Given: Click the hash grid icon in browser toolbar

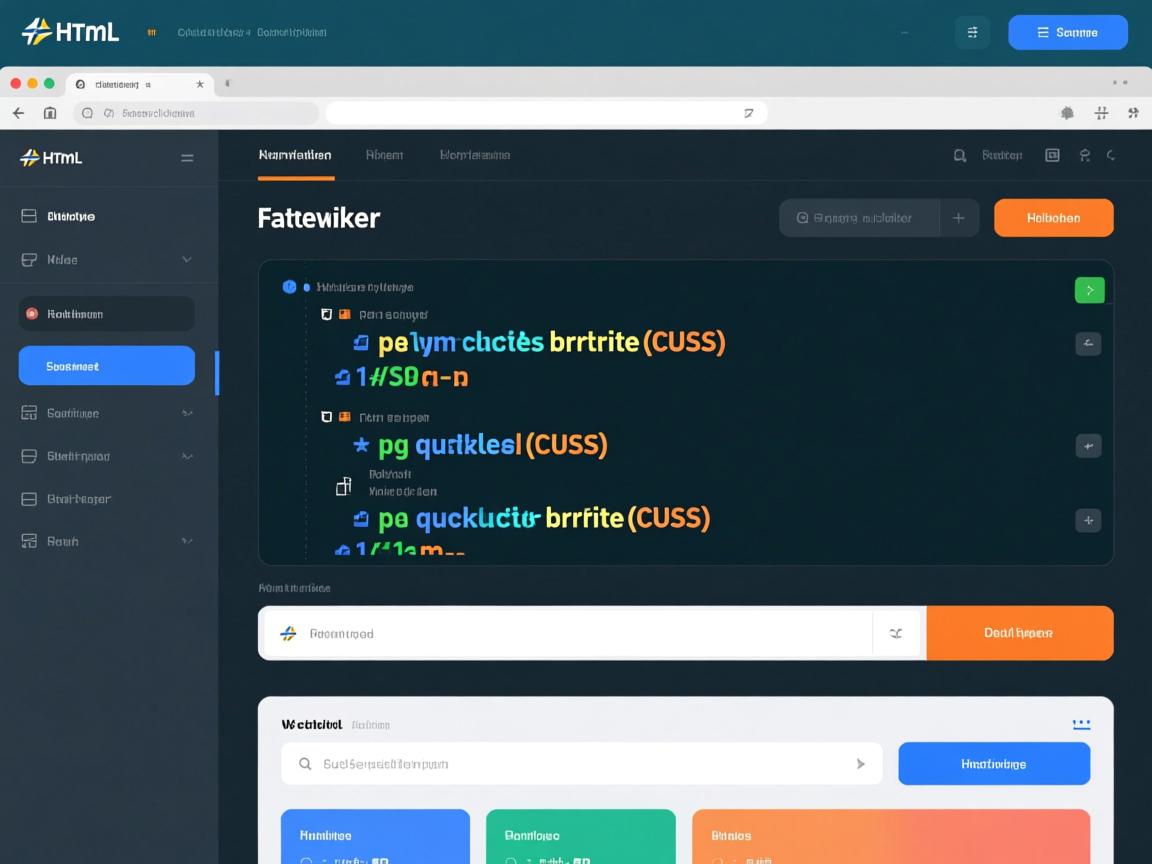Looking at the screenshot, I should pos(1101,113).
